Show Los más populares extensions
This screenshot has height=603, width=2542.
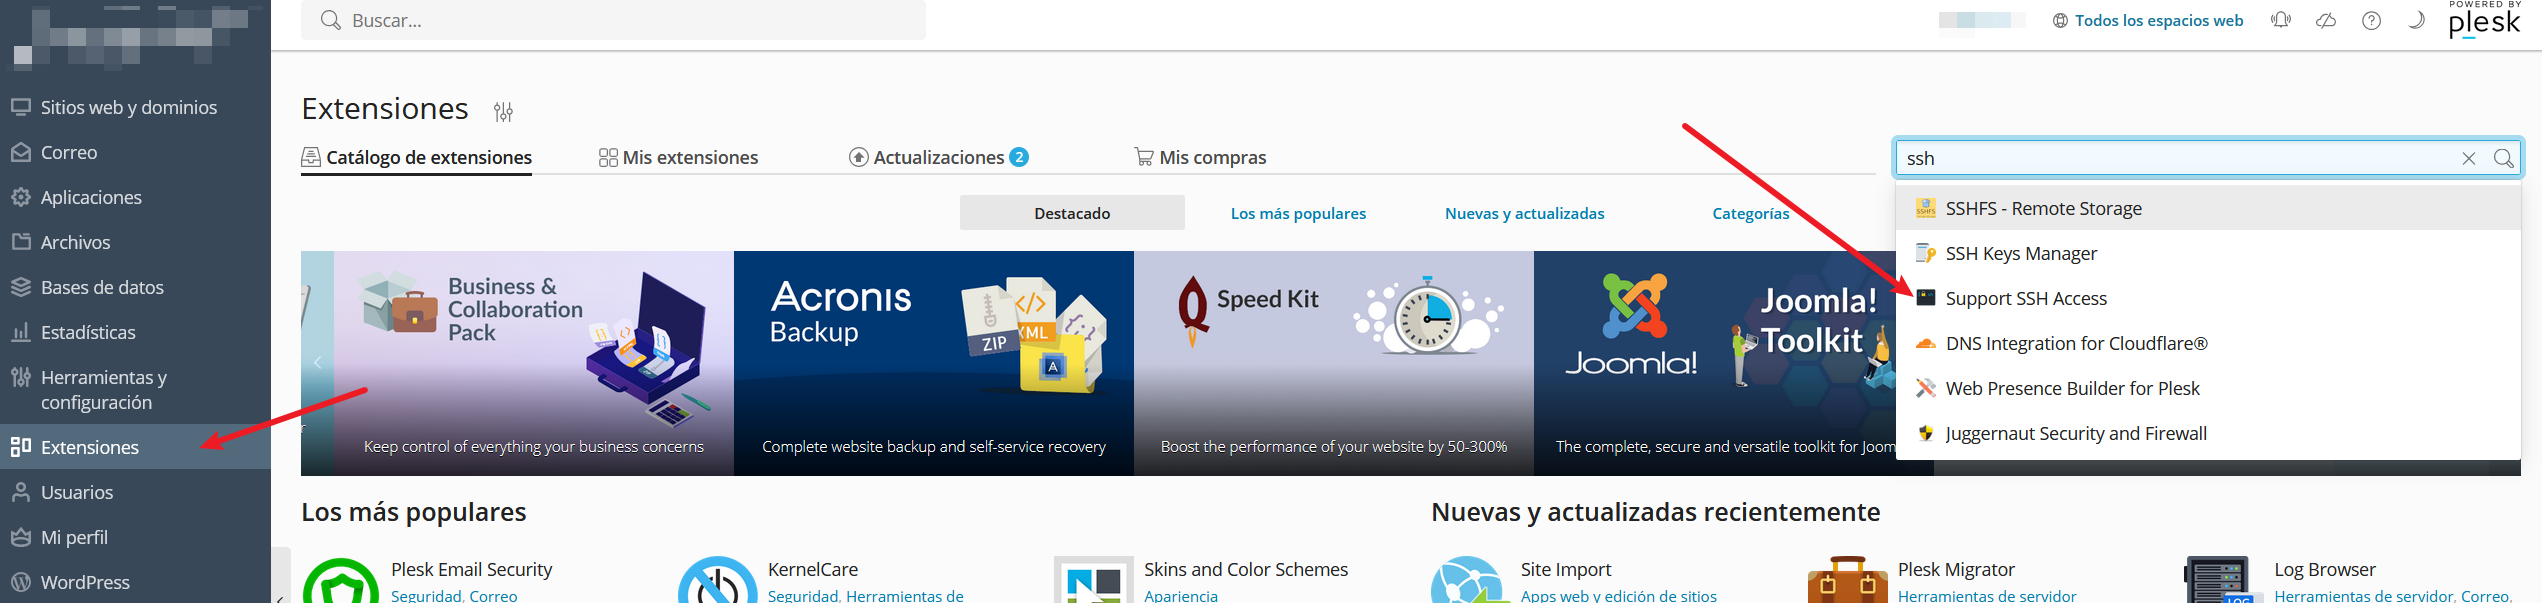click(1297, 213)
